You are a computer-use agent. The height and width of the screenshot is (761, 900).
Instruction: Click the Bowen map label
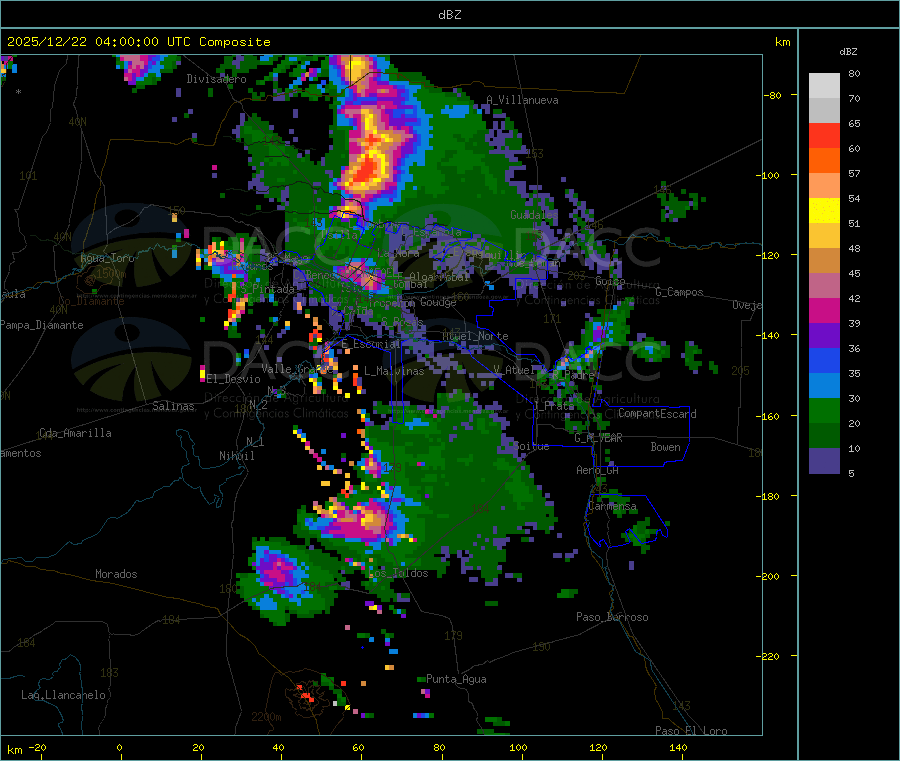[665, 446]
